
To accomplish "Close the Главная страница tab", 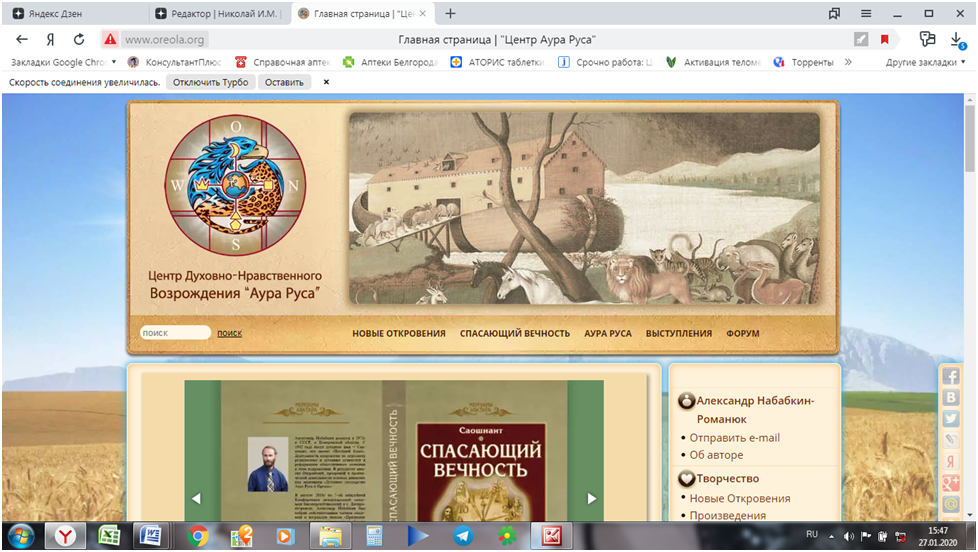I will 423,13.
